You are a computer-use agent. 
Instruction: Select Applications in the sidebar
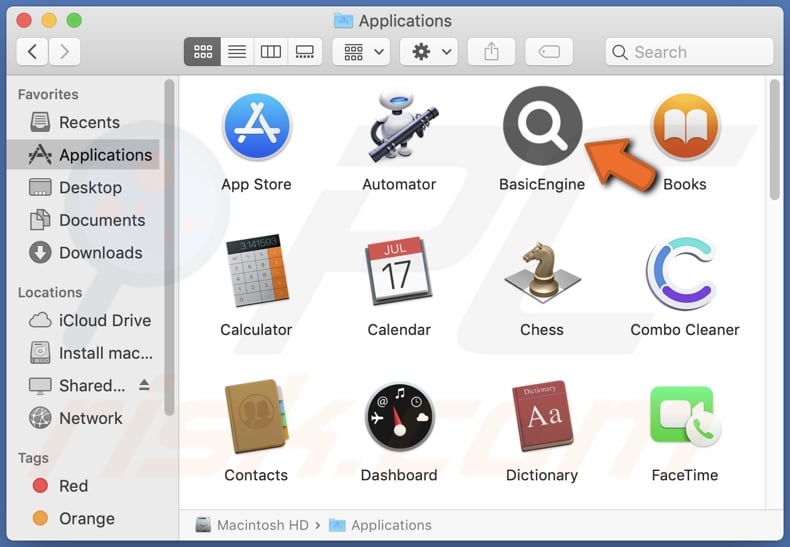83,155
